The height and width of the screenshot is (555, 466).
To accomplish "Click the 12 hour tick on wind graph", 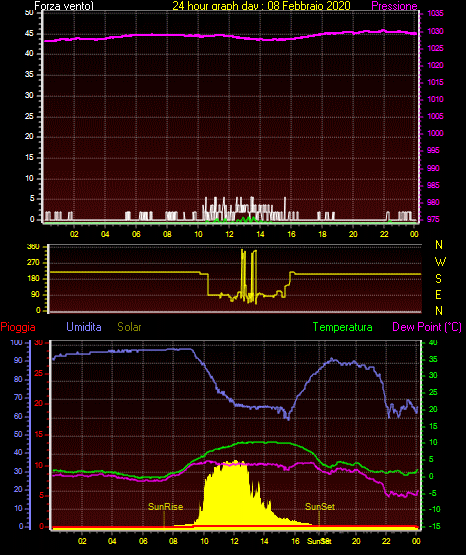I will click(229, 234).
